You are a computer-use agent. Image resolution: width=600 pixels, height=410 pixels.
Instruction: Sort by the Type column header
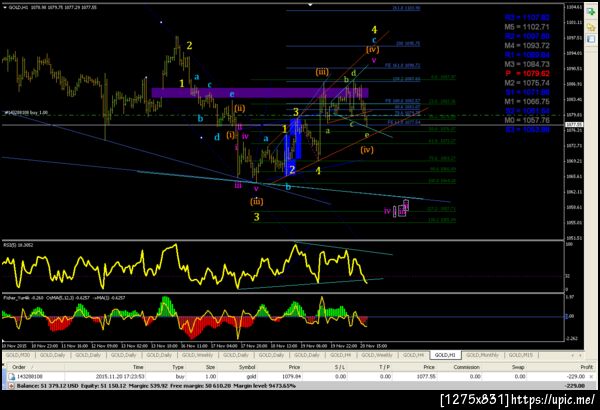(x=178, y=367)
